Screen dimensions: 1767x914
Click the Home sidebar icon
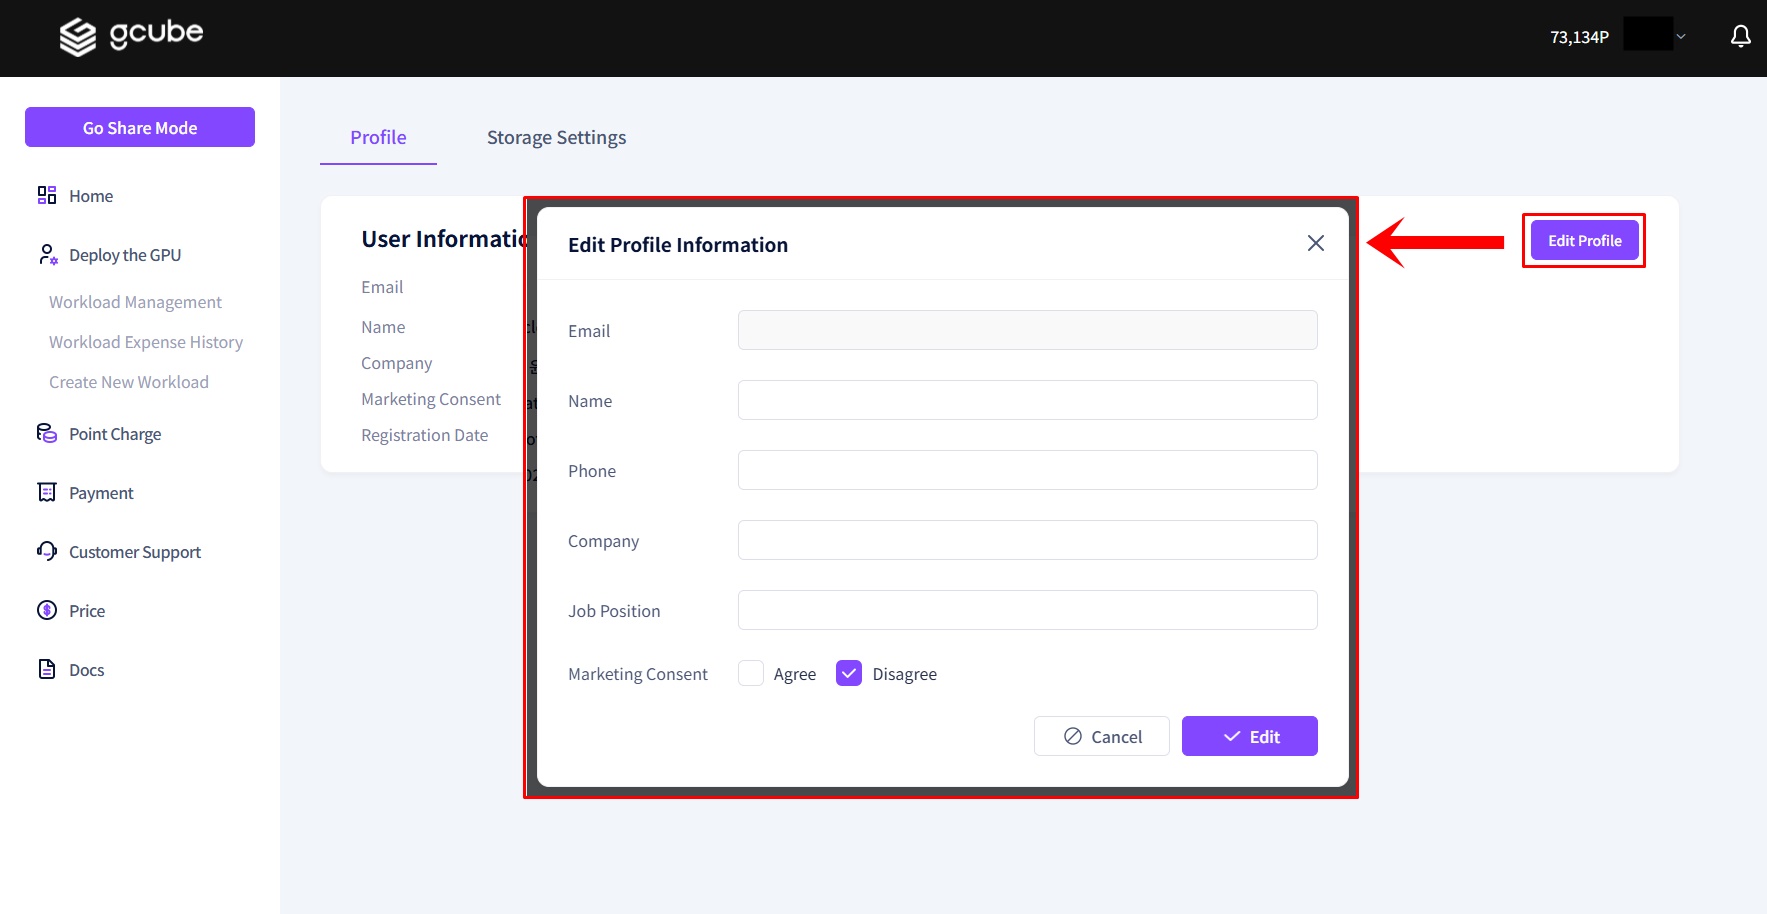(47, 195)
